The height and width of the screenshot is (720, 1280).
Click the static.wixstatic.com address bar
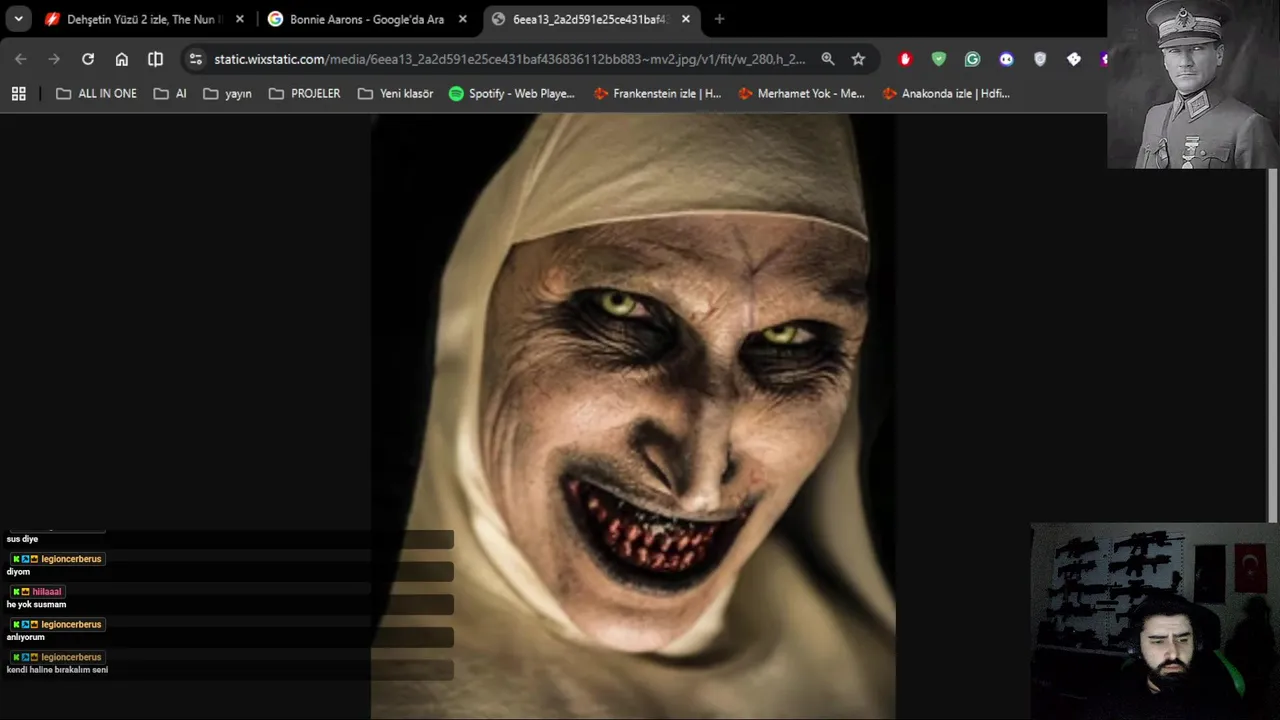point(509,59)
